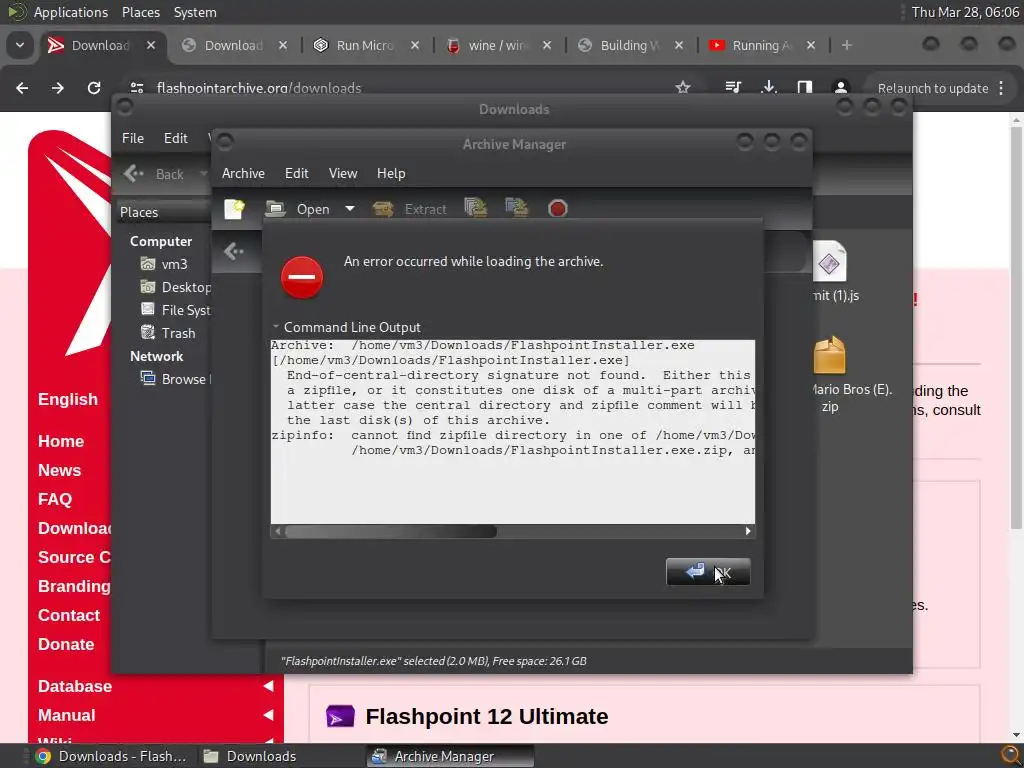Viewport: 1024px width, 768px height.
Task: Open a new browser tab
Action: (846, 45)
